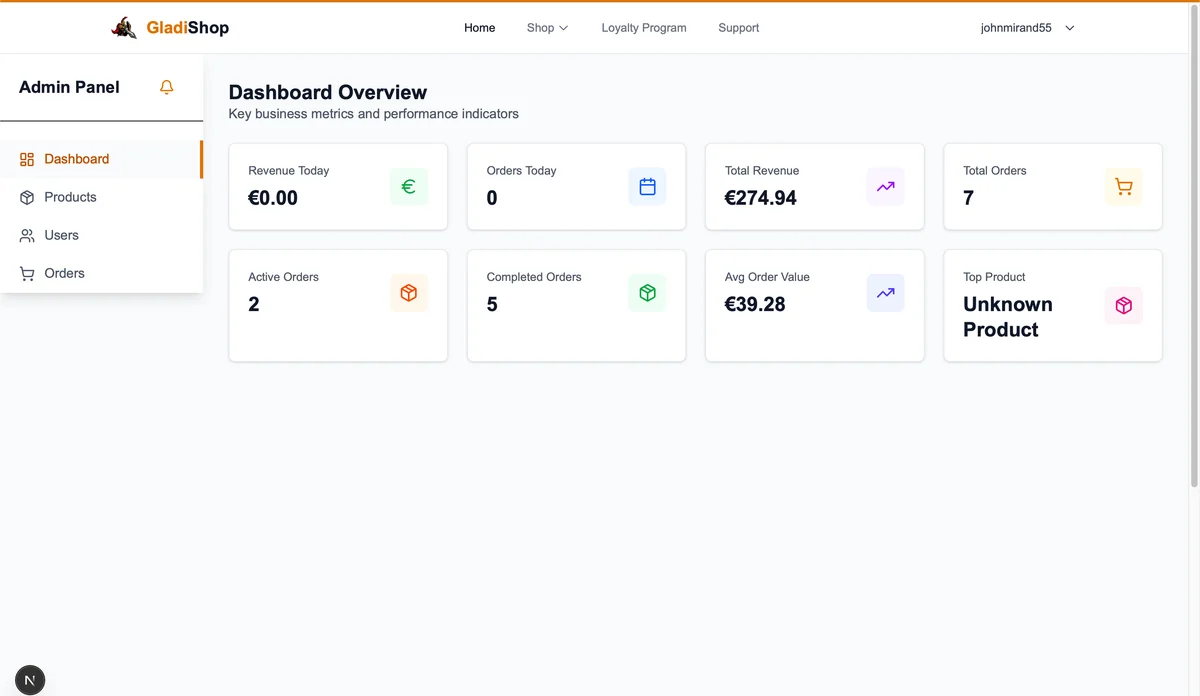The image size is (1200, 696).
Task: Select Orders in the admin sidebar
Action: pyautogui.click(x=64, y=273)
